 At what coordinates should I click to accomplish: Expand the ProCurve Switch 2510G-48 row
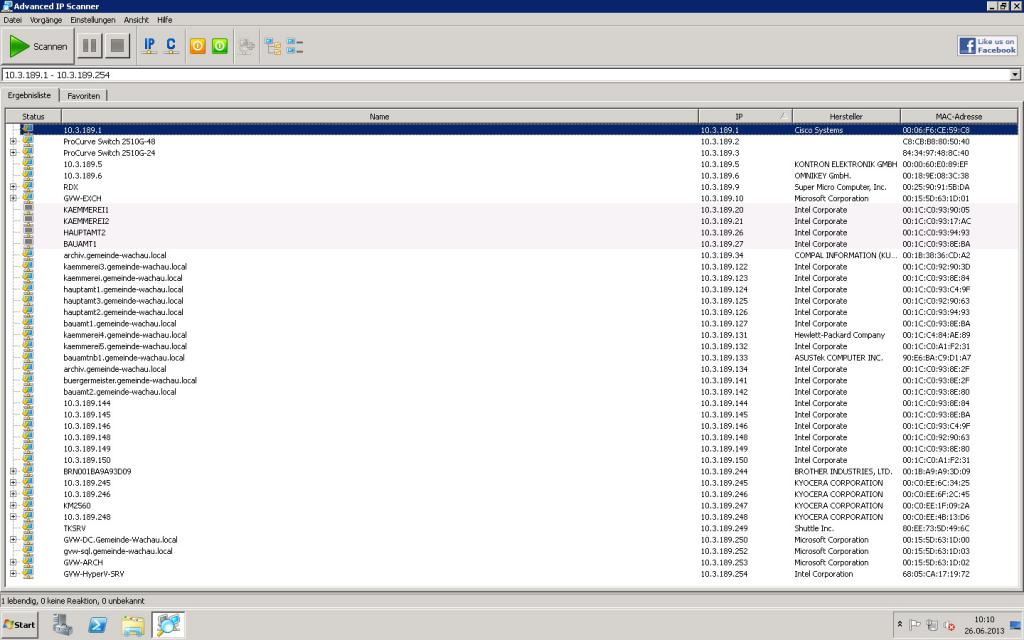point(13,141)
